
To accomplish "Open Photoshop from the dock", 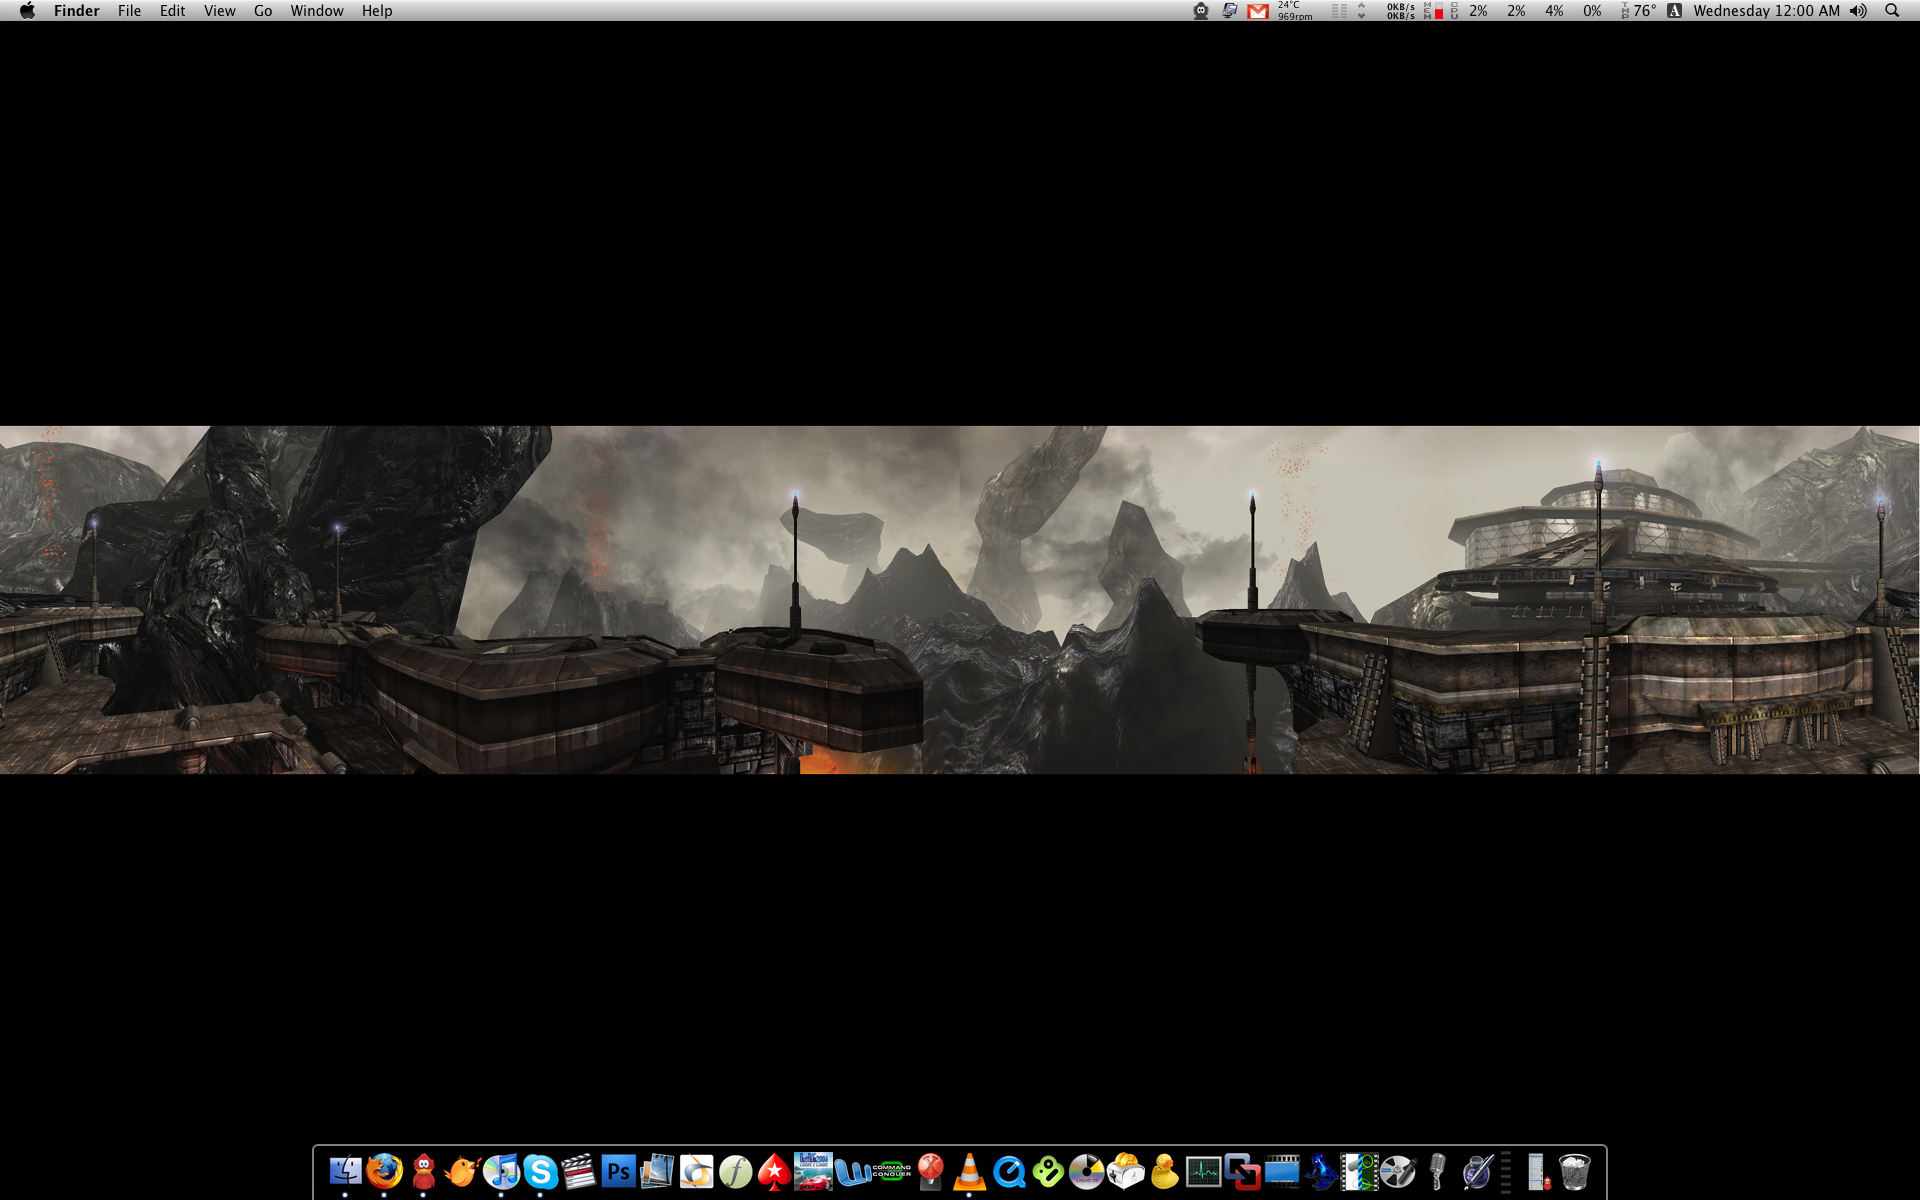I will (x=618, y=1171).
